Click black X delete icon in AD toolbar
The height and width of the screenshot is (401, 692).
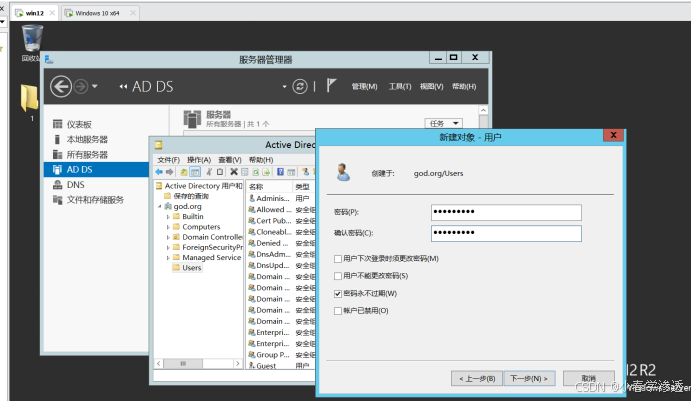[234, 172]
